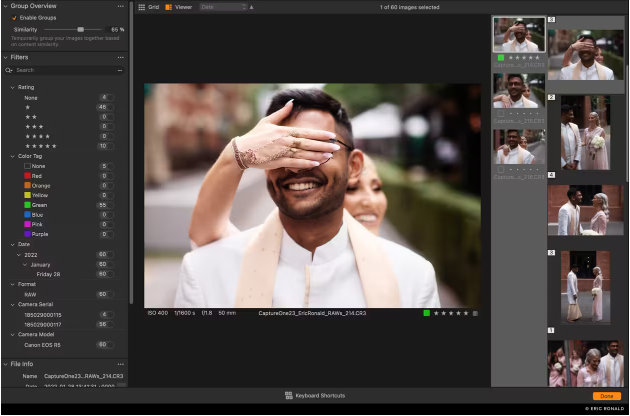Screen dimensions: 630x416
Task: Open File Info panel options menu
Action: click(121, 364)
